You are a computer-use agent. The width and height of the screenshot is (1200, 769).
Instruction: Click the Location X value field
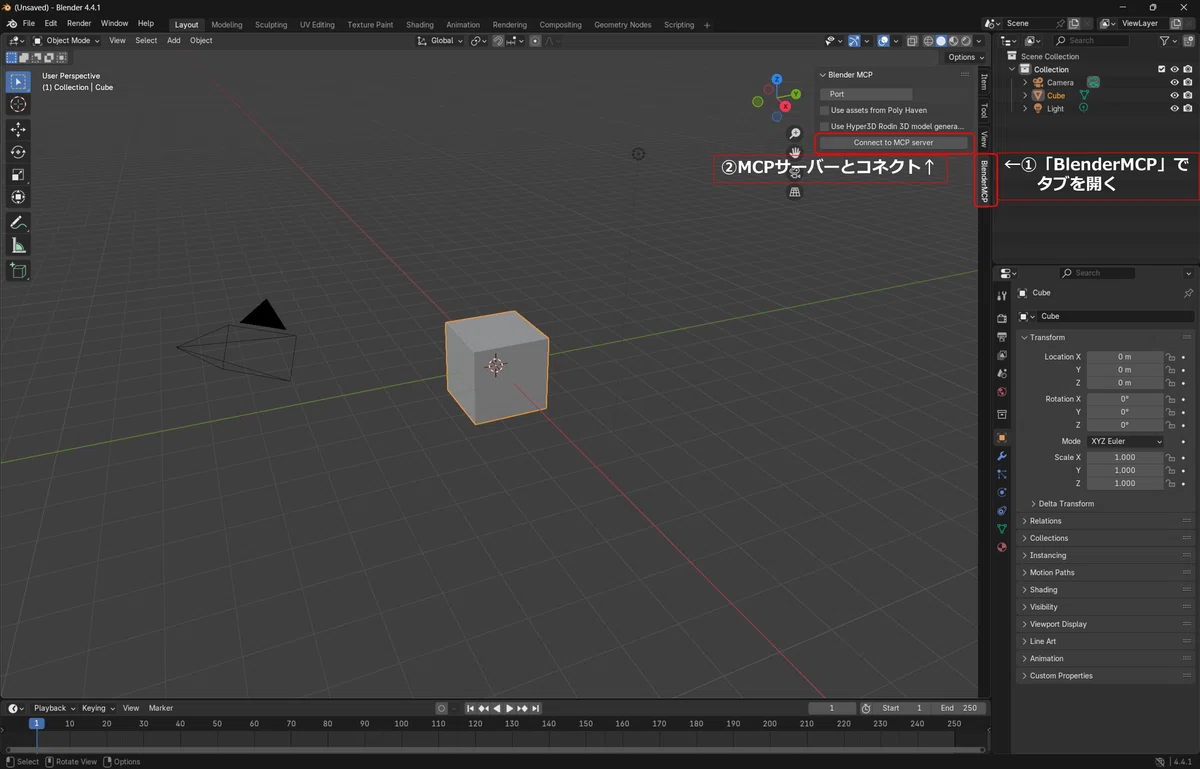point(1125,357)
